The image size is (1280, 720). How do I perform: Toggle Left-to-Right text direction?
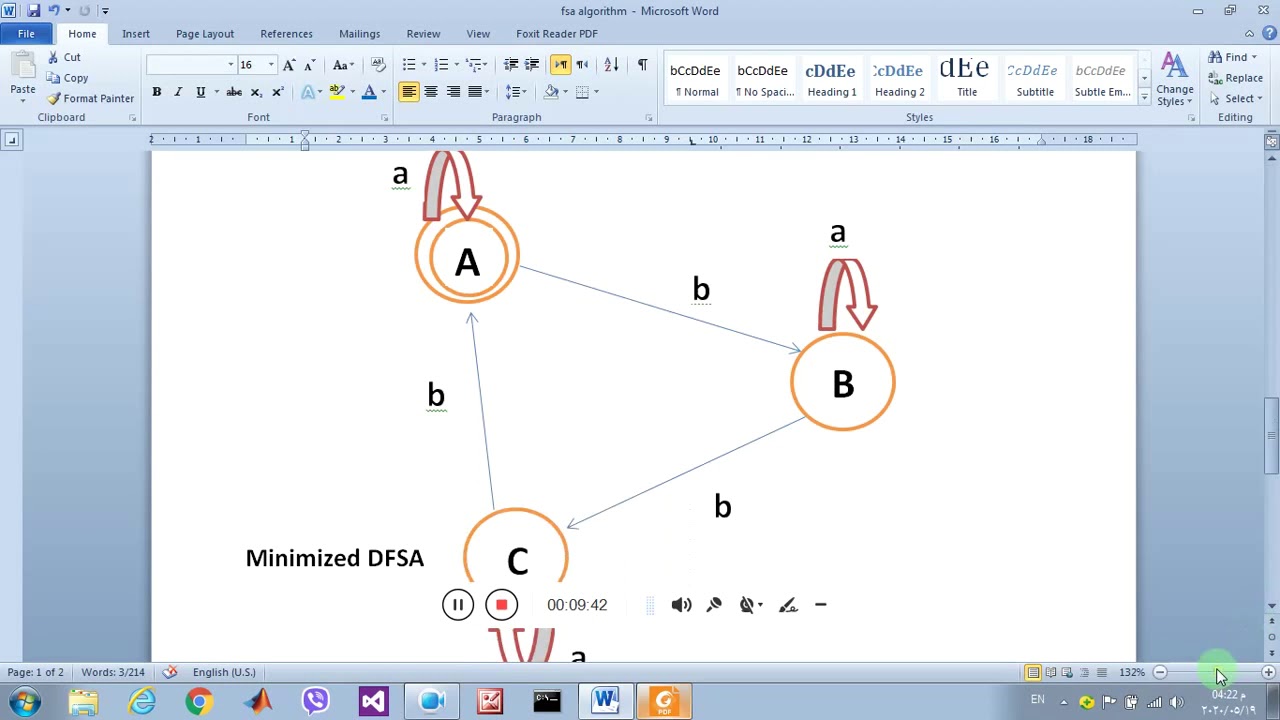(560, 65)
